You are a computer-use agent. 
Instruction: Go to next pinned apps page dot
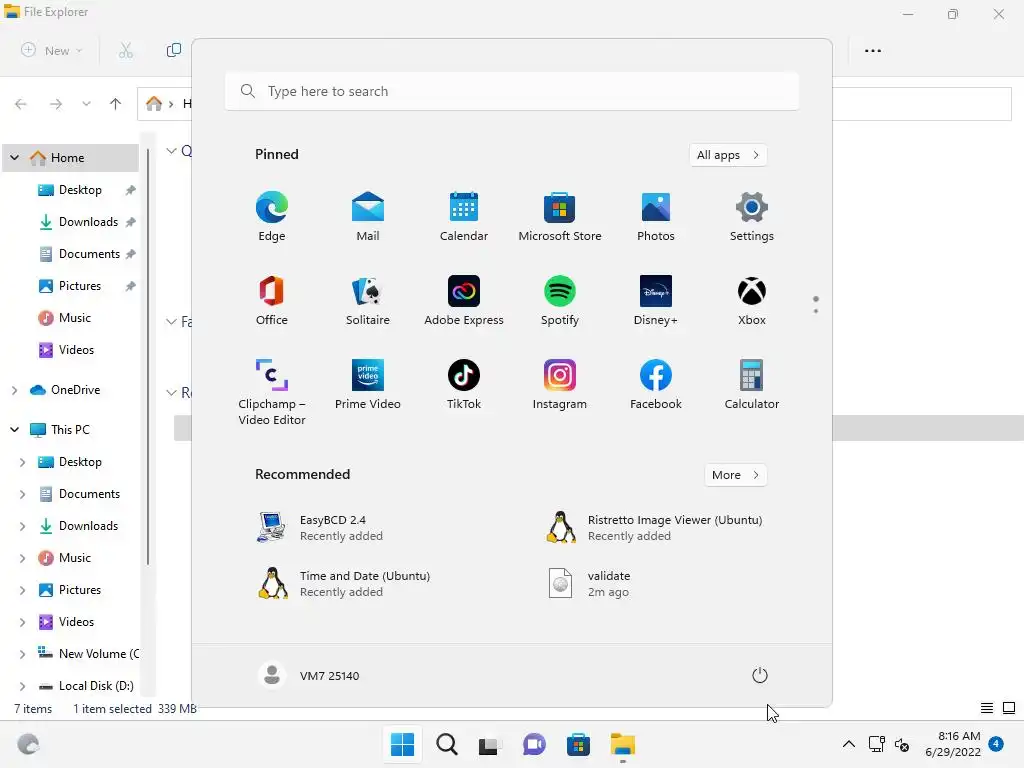click(816, 311)
